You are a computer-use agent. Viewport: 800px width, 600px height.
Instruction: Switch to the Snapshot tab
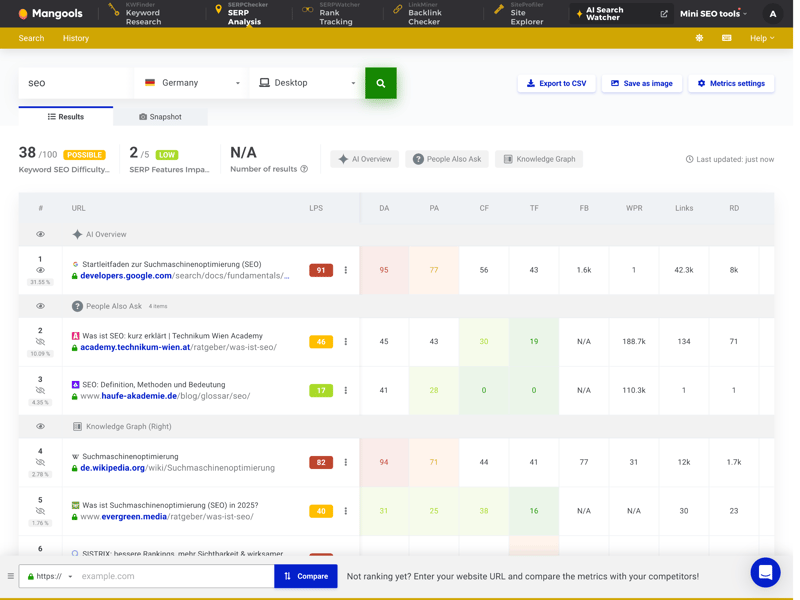tap(160, 117)
